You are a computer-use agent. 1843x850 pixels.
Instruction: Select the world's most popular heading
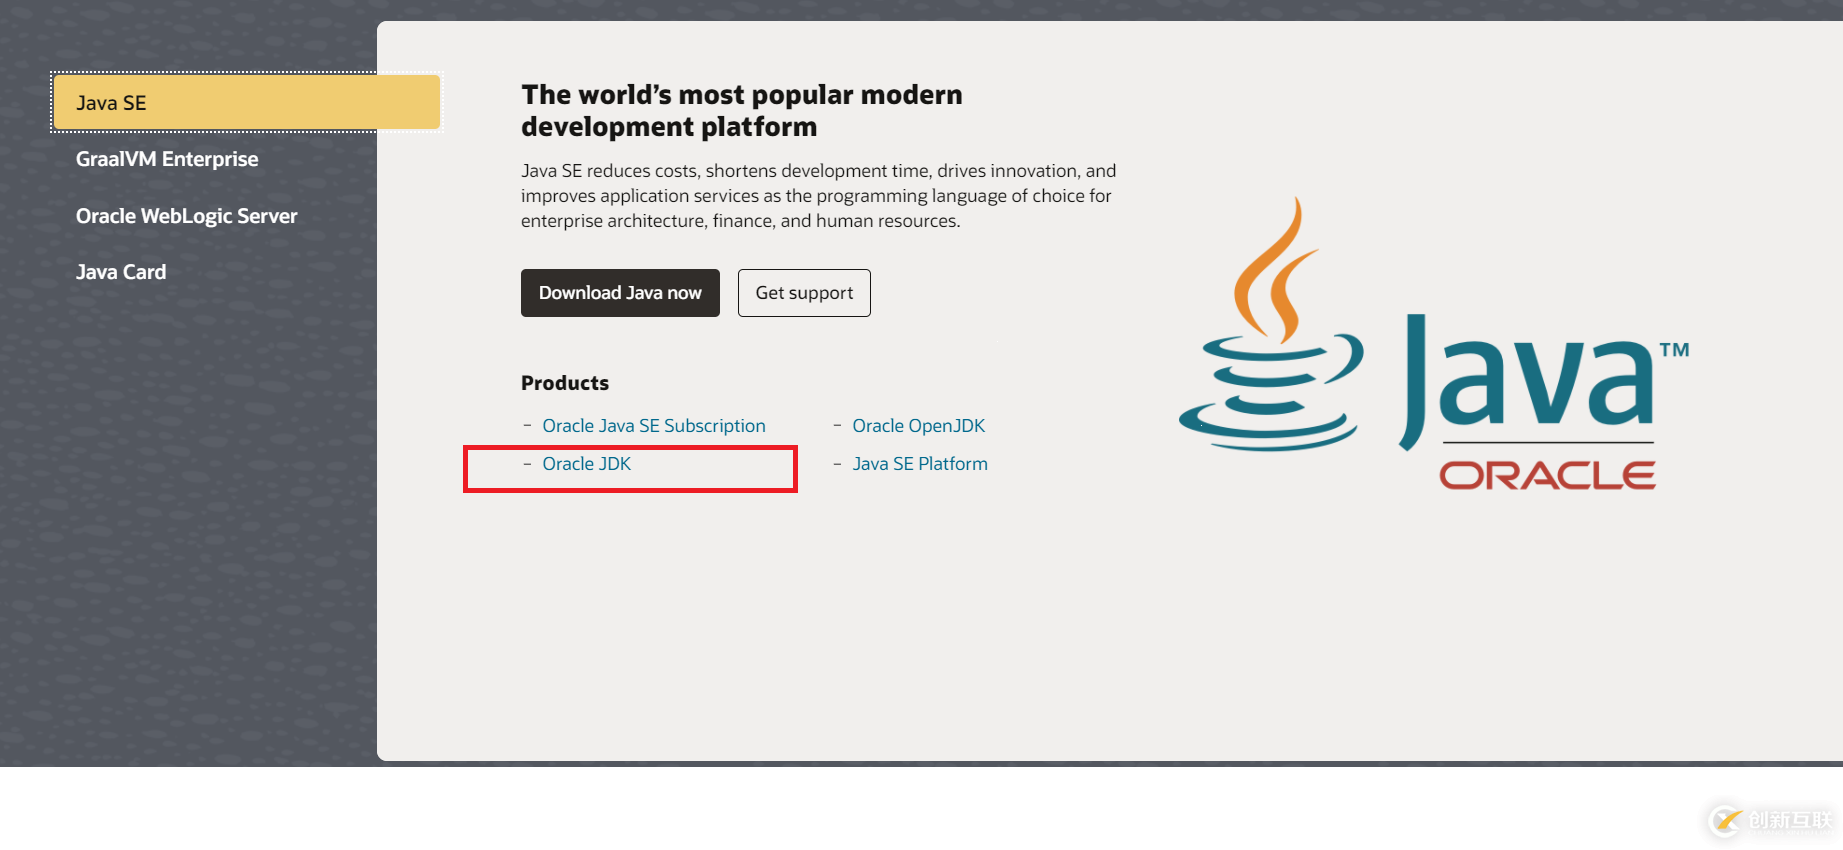coord(742,110)
